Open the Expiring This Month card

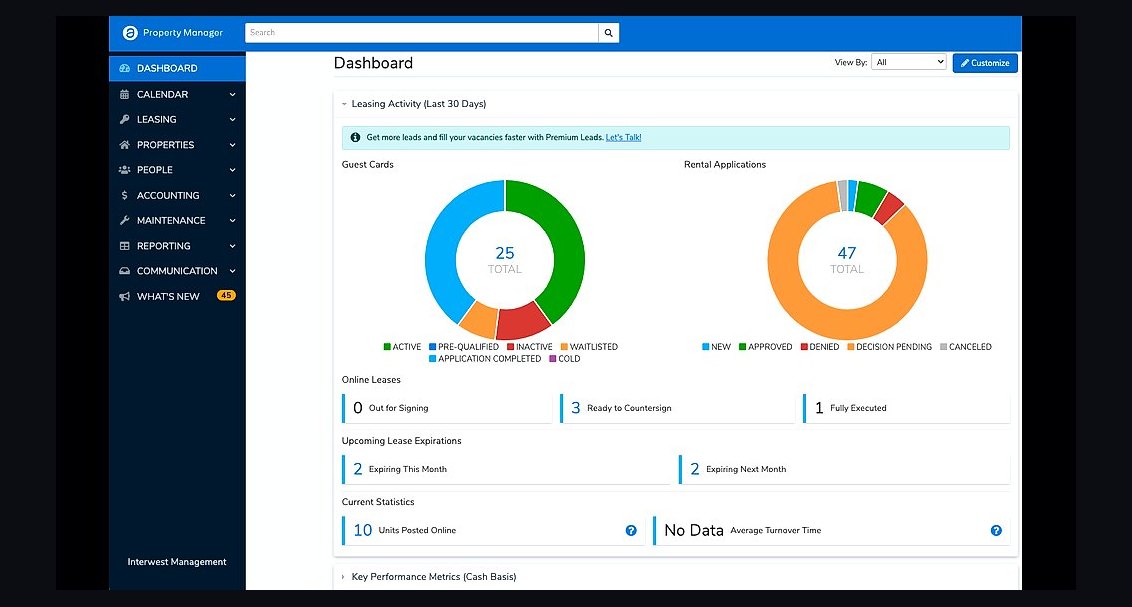pyautogui.click(x=506, y=469)
